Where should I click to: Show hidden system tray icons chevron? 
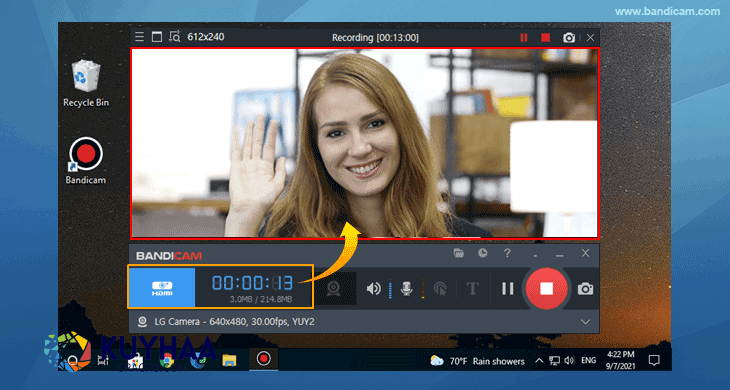click(539, 361)
